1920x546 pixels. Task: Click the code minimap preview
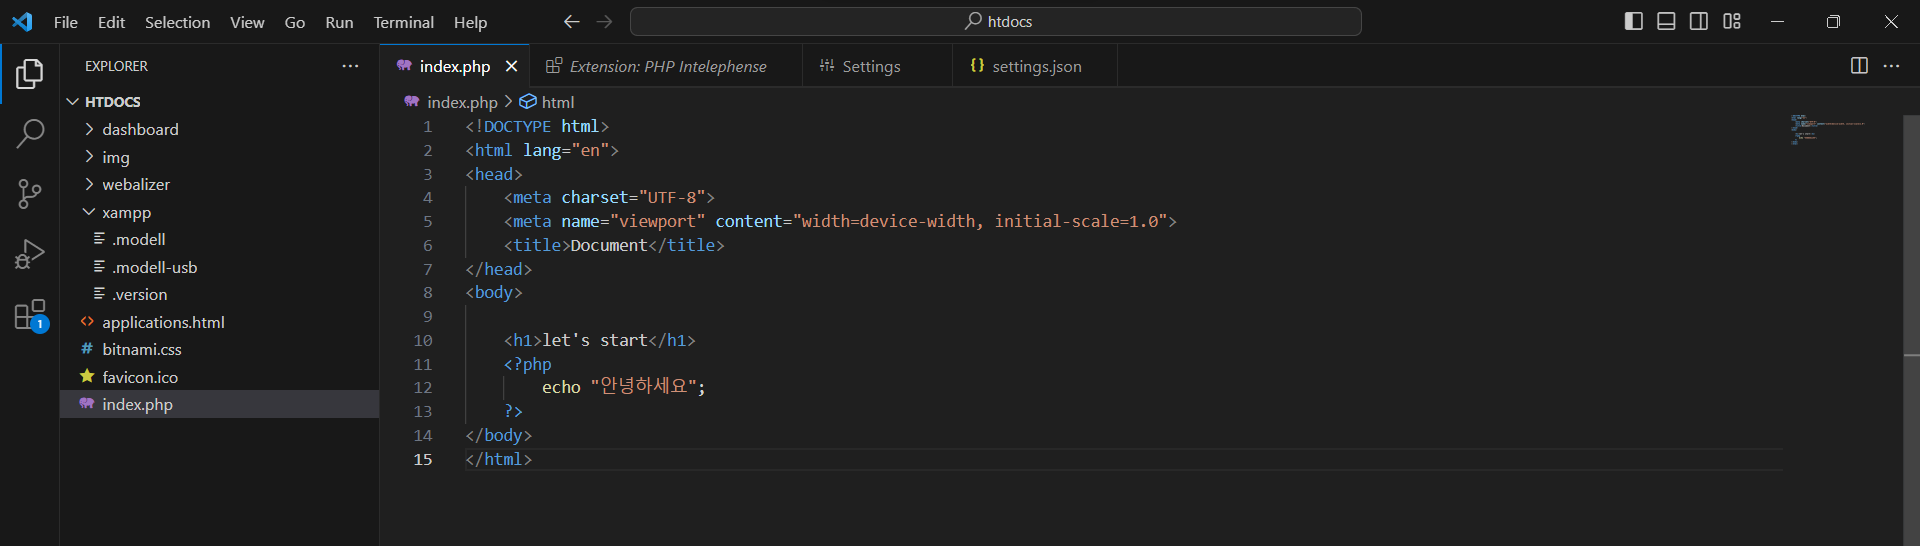tap(1828, 130)
